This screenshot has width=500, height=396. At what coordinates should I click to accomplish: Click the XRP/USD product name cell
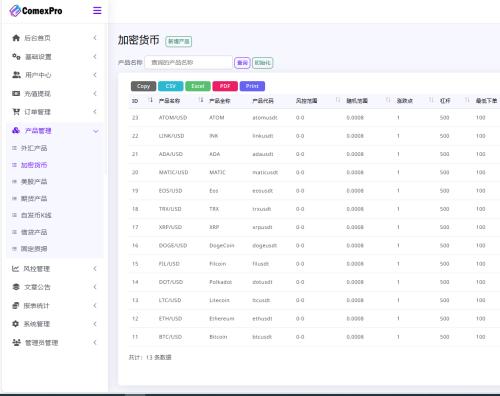170,227
